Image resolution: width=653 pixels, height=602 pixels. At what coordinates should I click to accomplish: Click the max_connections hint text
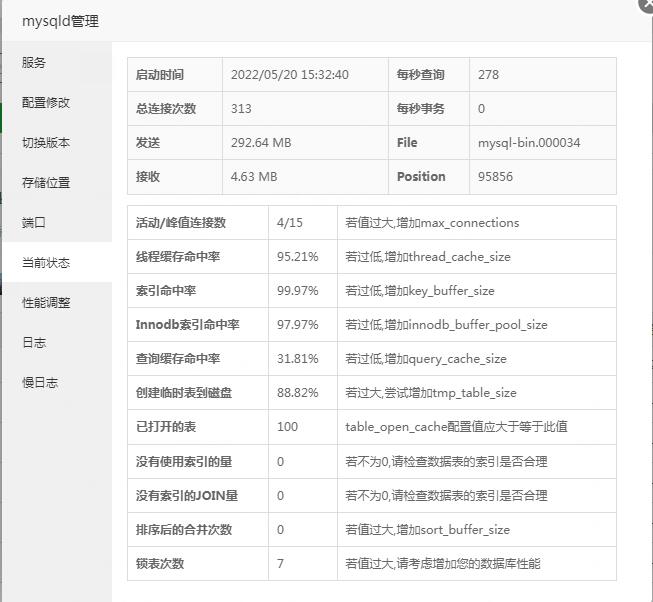[432, 223]
